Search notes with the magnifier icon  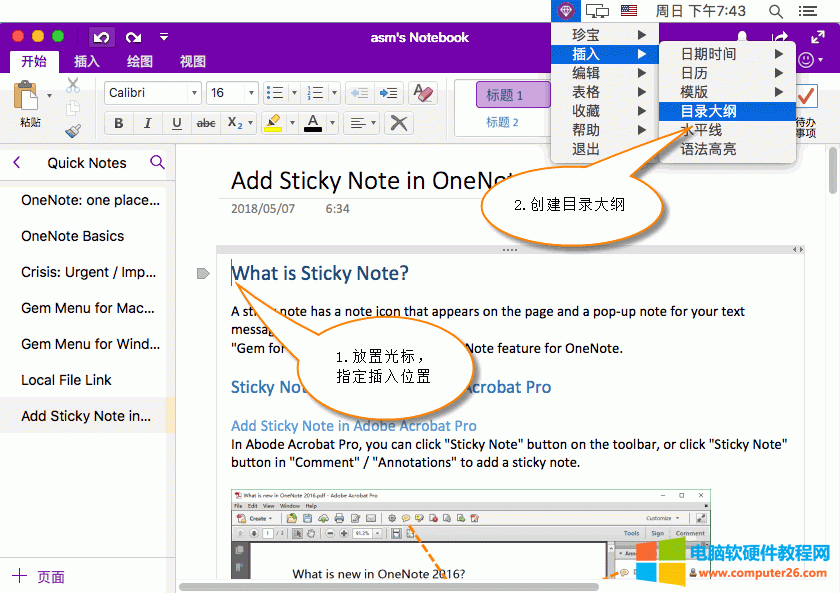[157, 162]
